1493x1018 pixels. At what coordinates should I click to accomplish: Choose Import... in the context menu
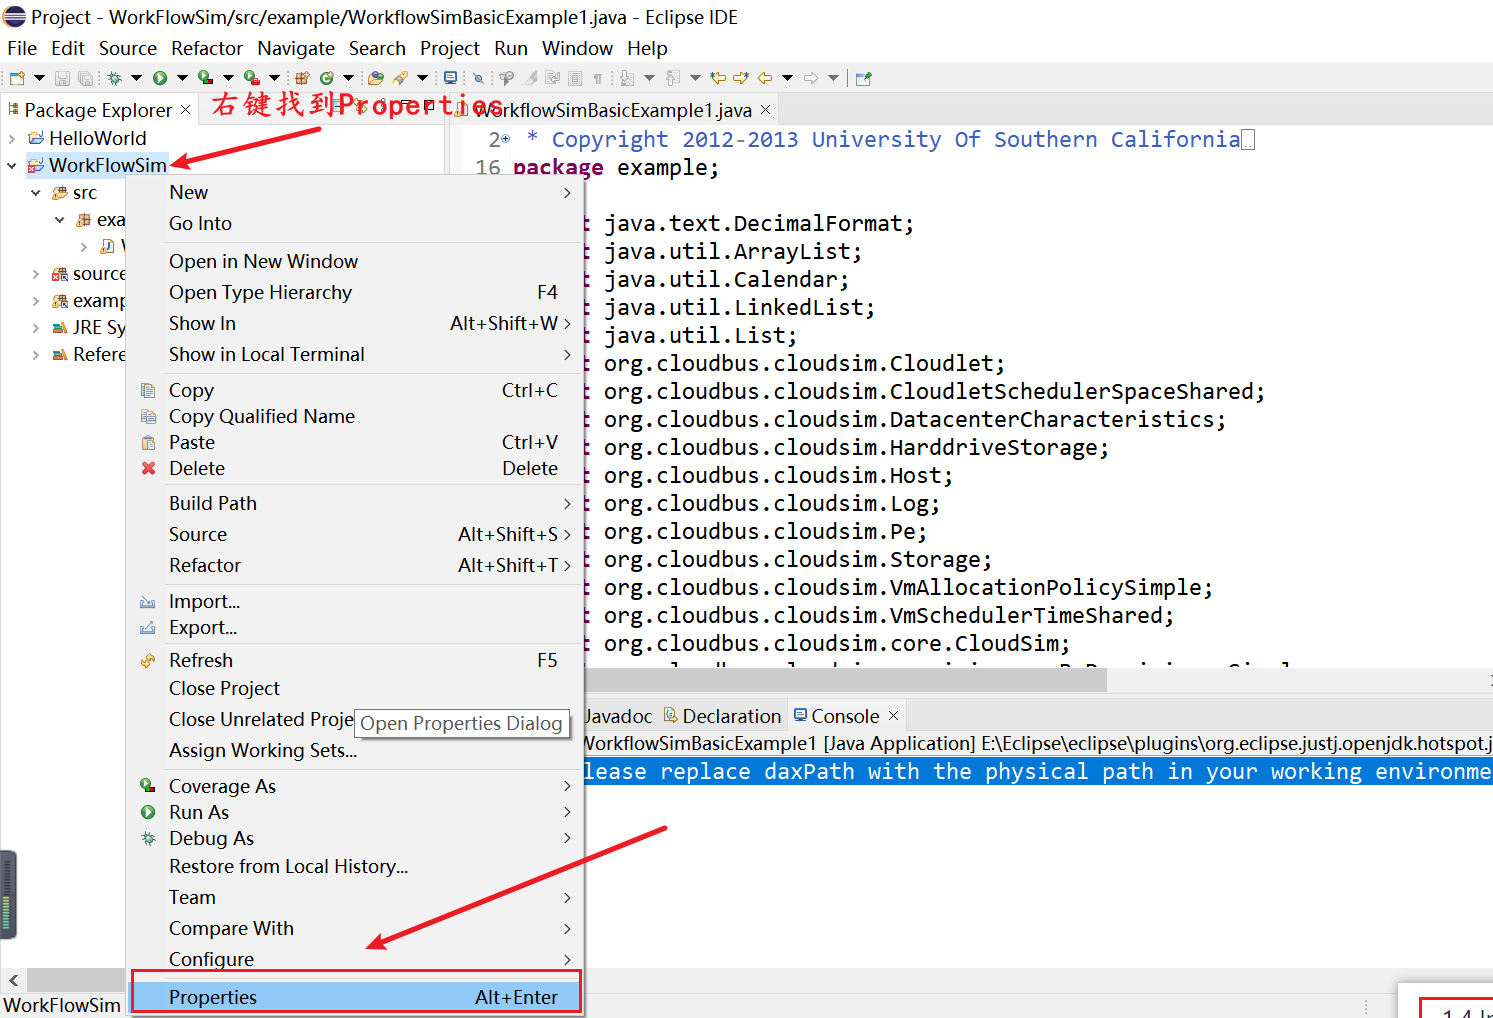356,601
